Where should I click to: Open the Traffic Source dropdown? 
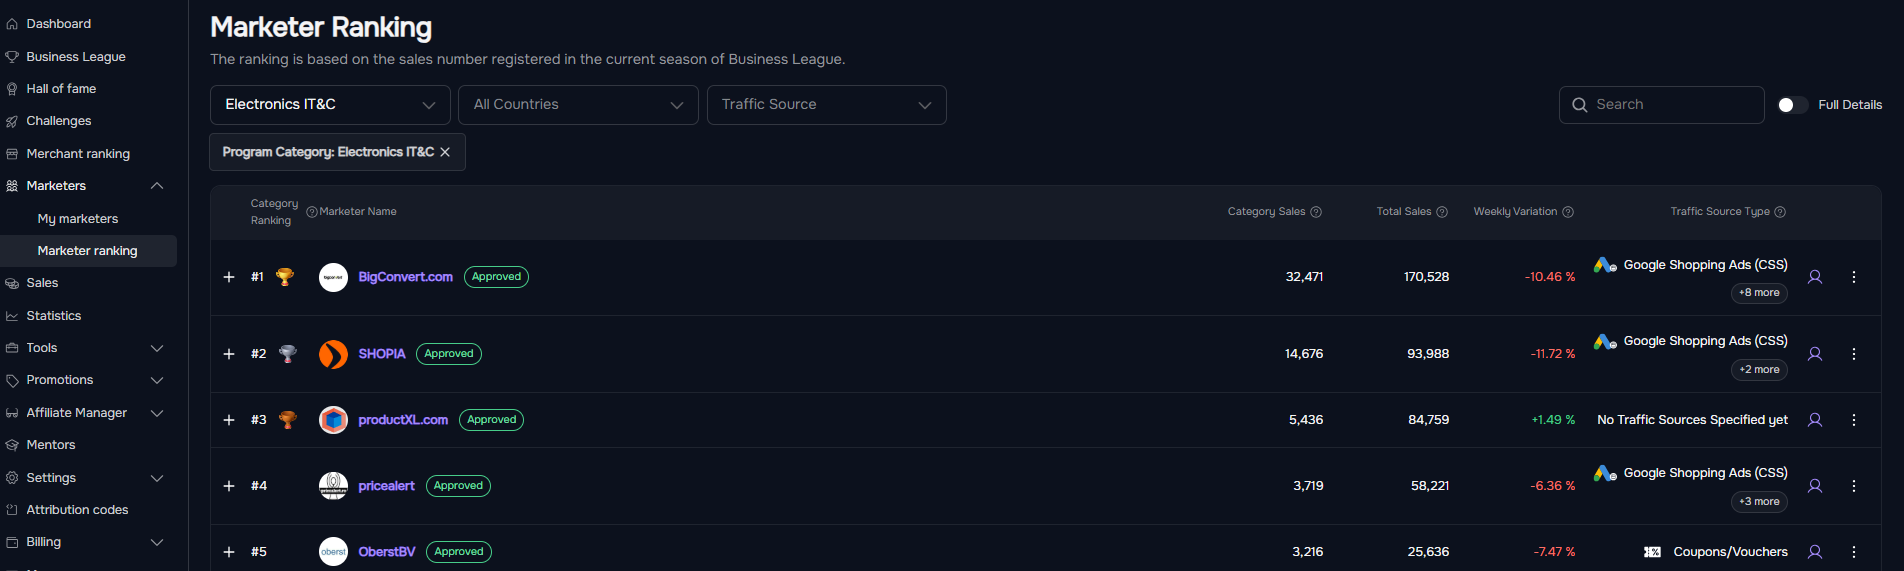tap(827, 105)
